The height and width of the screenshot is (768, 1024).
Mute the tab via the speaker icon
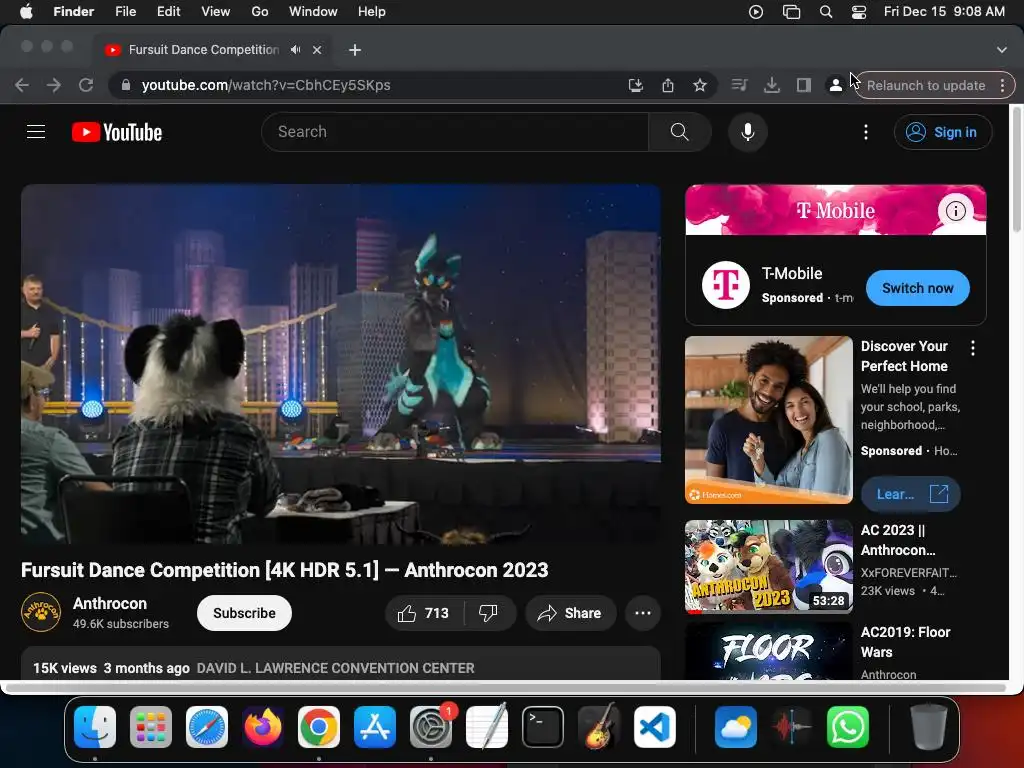[x=296, y=50]
